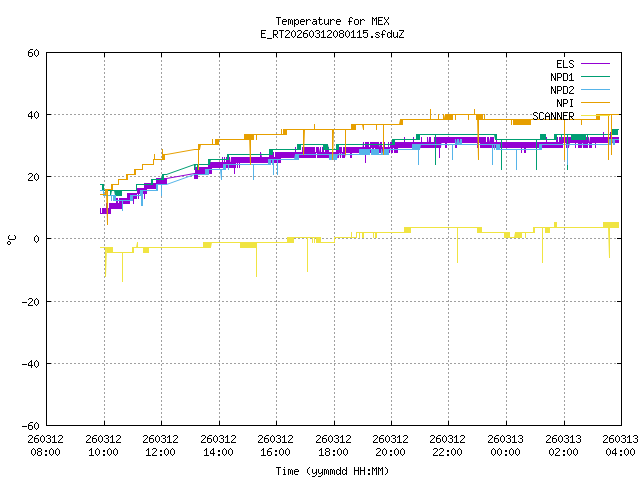Click the ELS legend label
640x480 pixels.
(565, 64)
